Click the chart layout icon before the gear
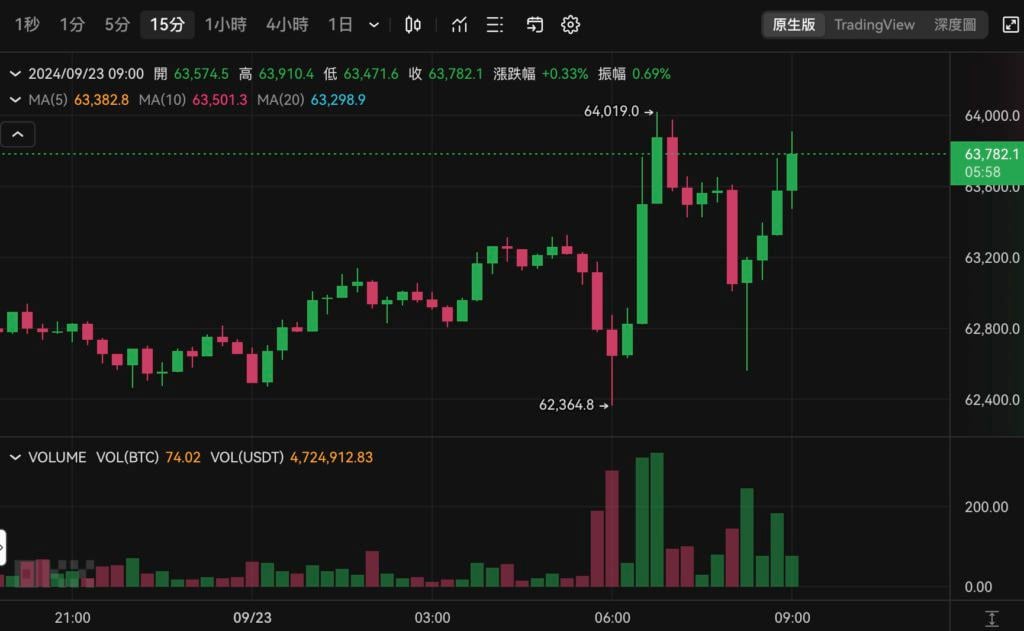This screenshot has height=631, width=1024. 535,25
